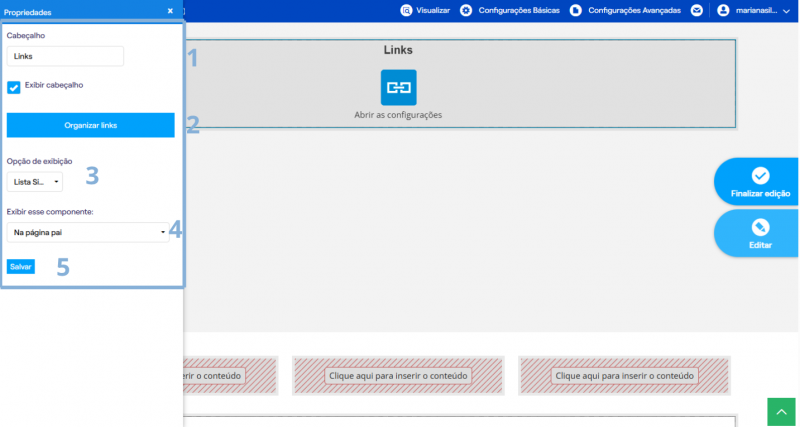Click the Finalizar edição label

tap(760, 193)
